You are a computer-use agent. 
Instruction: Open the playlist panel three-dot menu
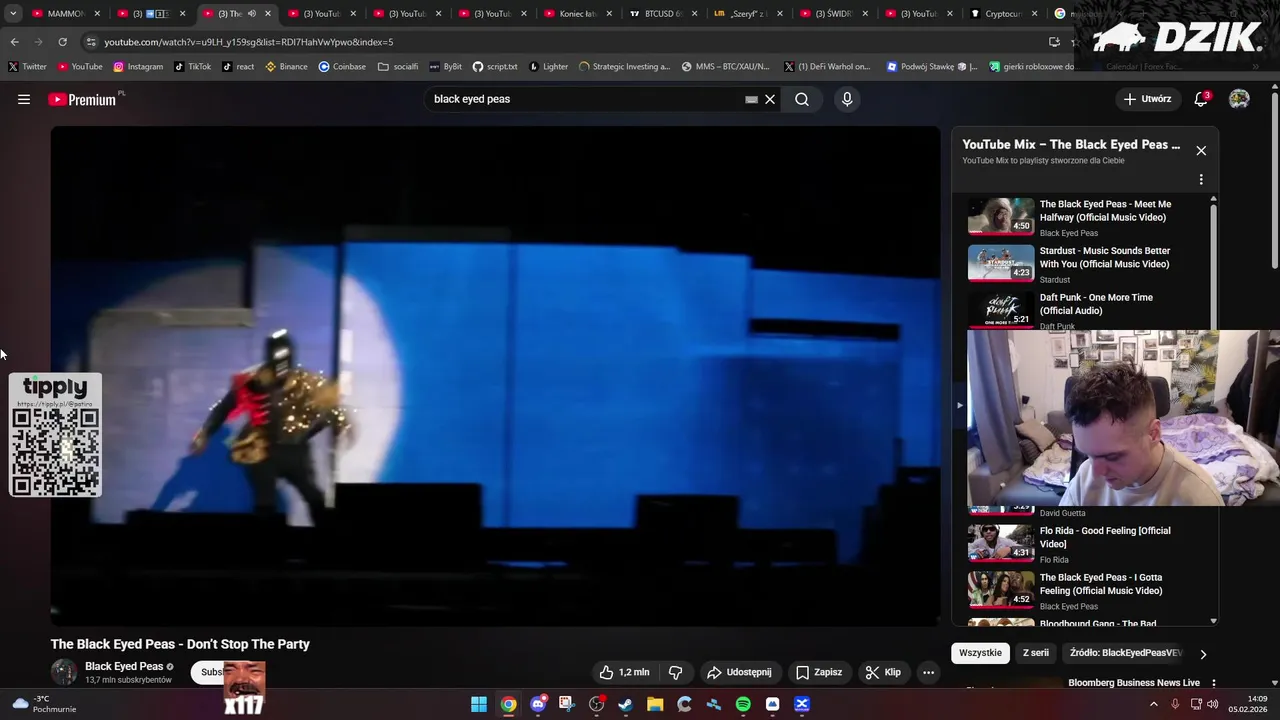point(1201,180)
